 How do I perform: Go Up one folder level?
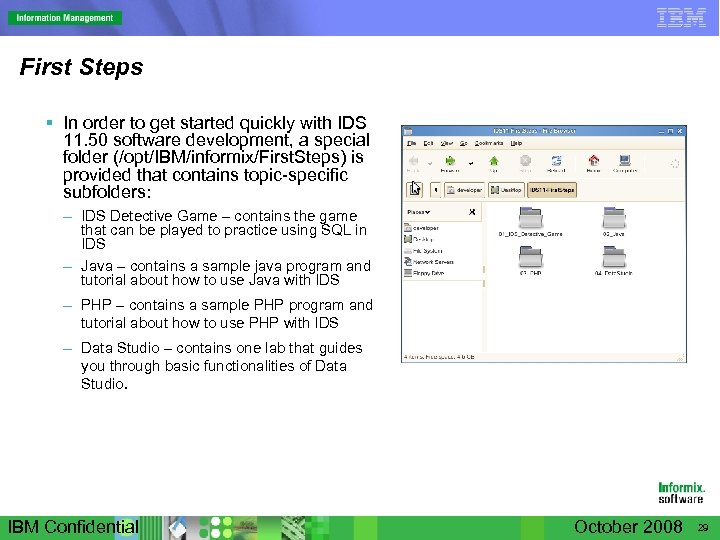point(494,161)
